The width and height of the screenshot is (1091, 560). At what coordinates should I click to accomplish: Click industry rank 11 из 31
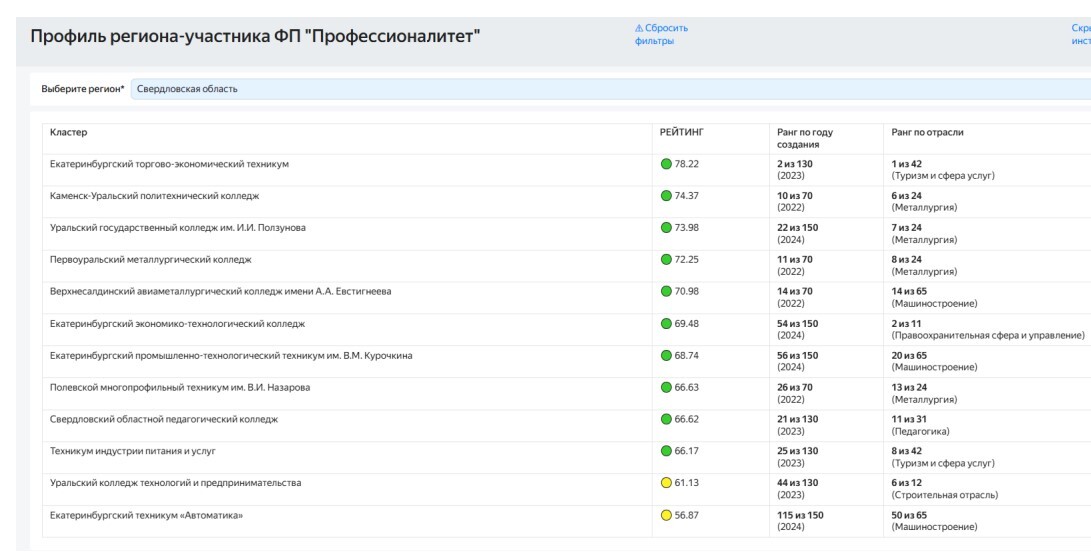909,419
